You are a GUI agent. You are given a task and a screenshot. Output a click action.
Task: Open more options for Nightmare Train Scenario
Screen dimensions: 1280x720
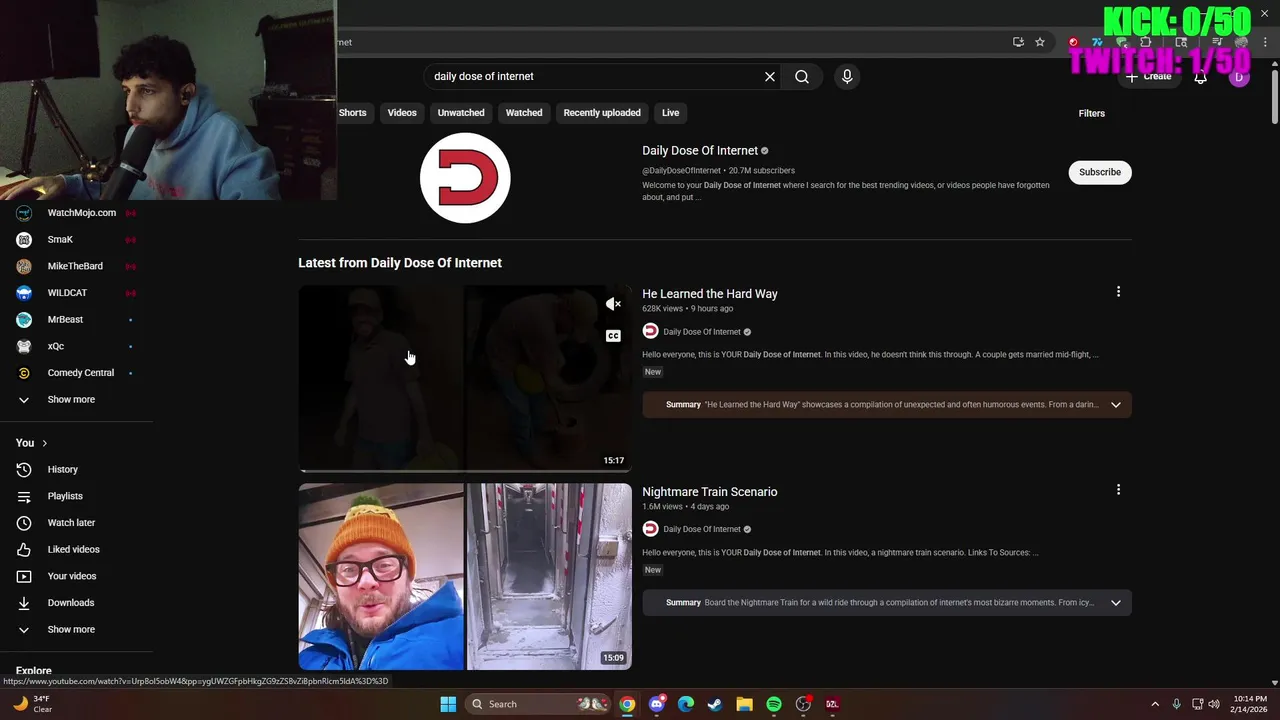pyautogui.click(x=1118, y=490)
